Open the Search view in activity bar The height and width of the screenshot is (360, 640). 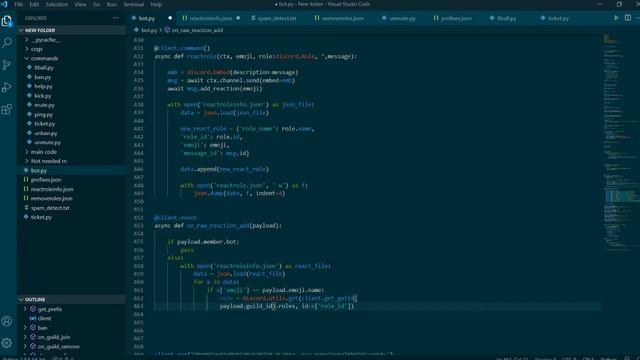7,42
